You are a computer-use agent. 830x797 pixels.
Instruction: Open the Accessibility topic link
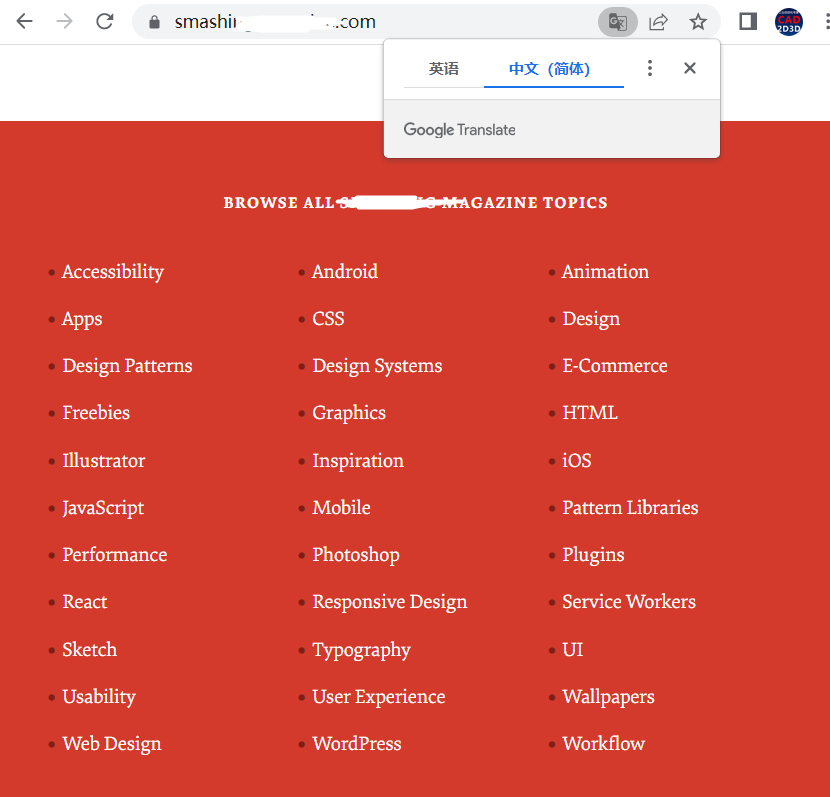113,272
